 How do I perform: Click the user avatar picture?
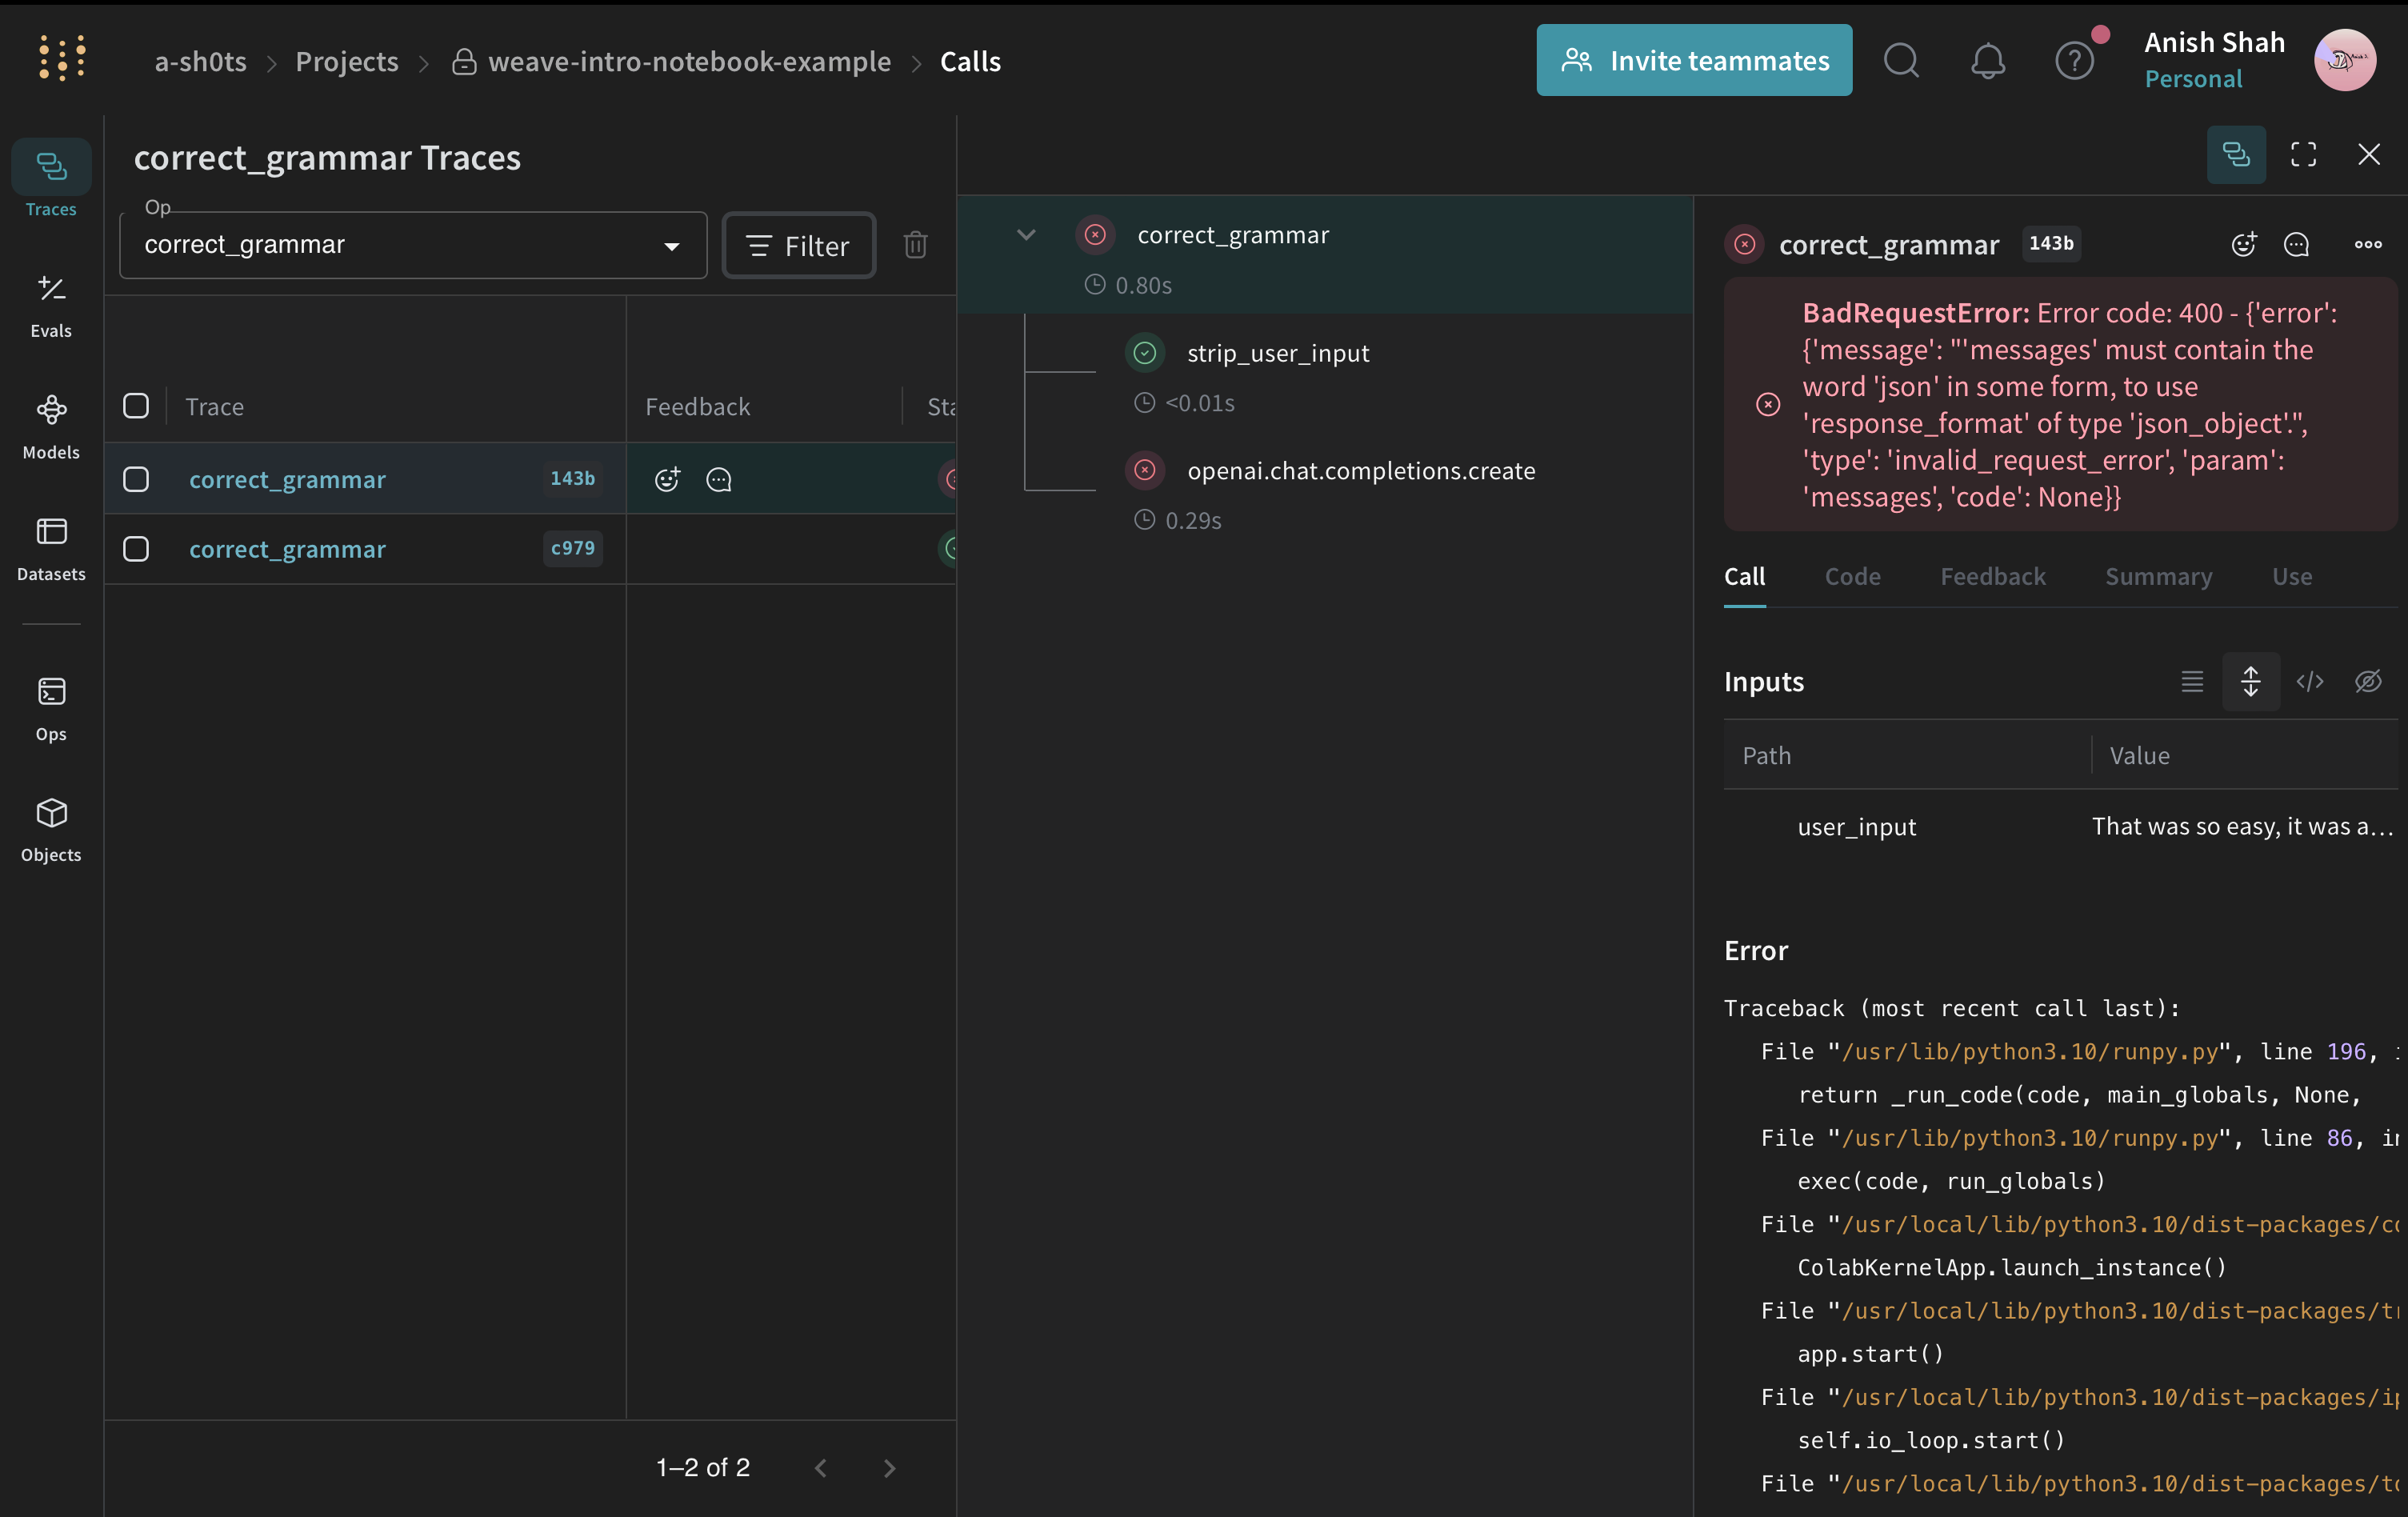click(x=2344, y=60)
